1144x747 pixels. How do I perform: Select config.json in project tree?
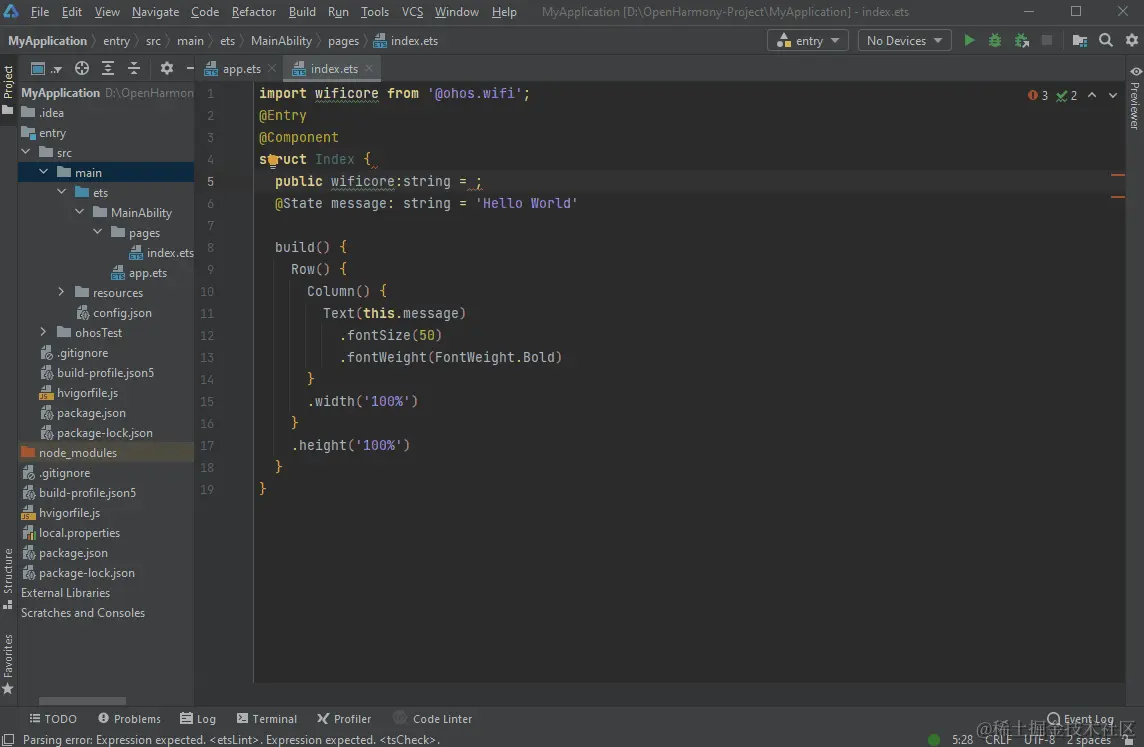click(122, 313)
